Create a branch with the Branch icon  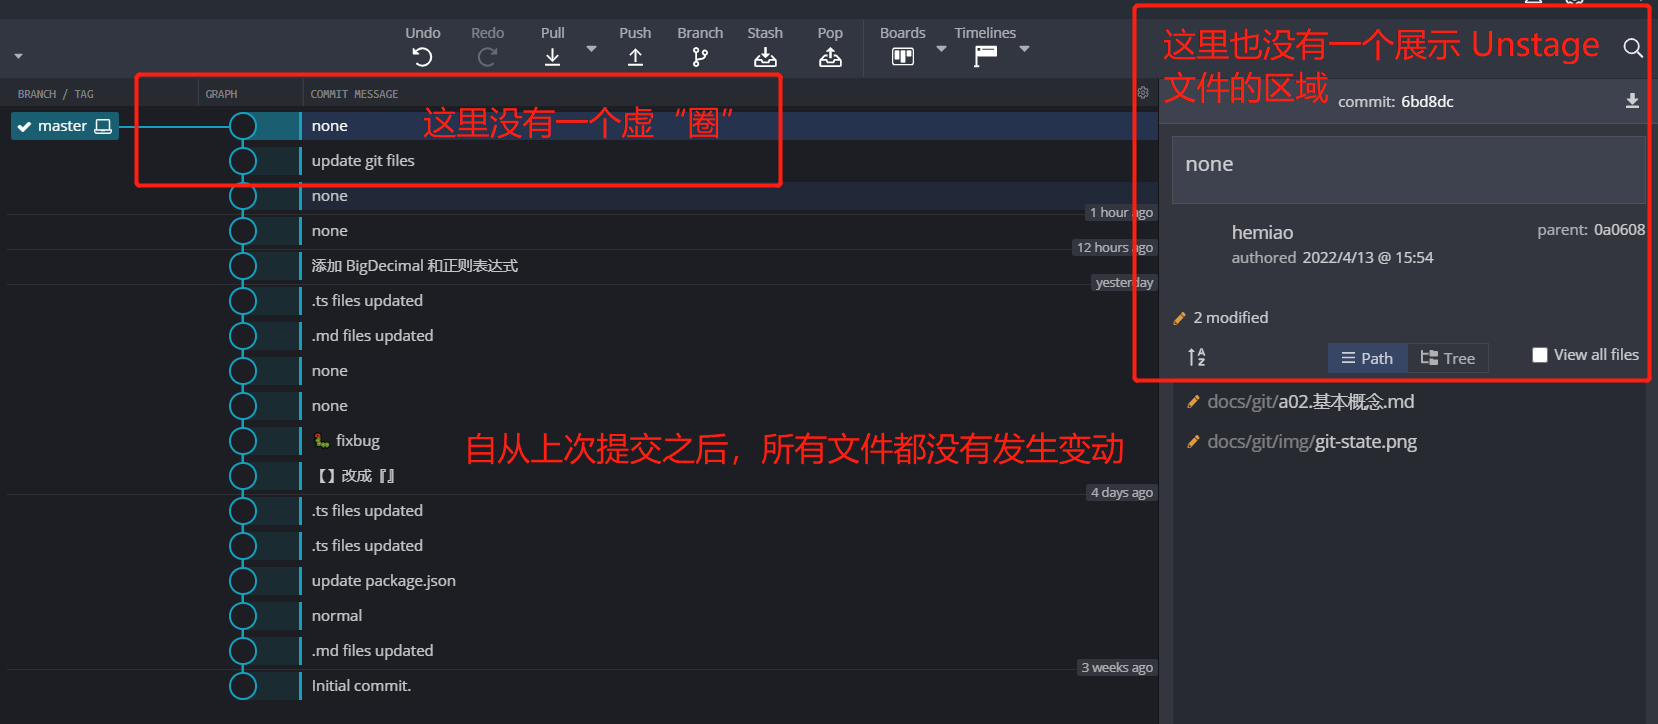700,57
